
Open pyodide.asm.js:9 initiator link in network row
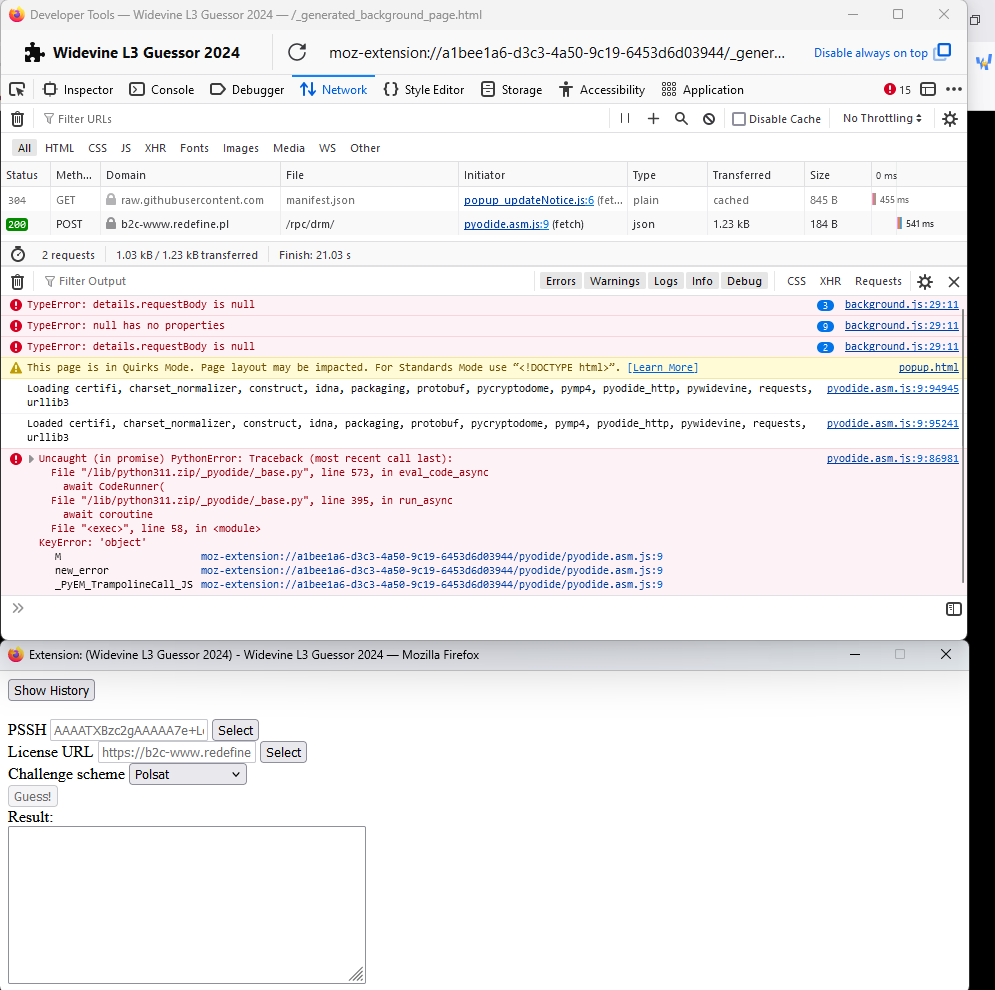click(506, 224)
